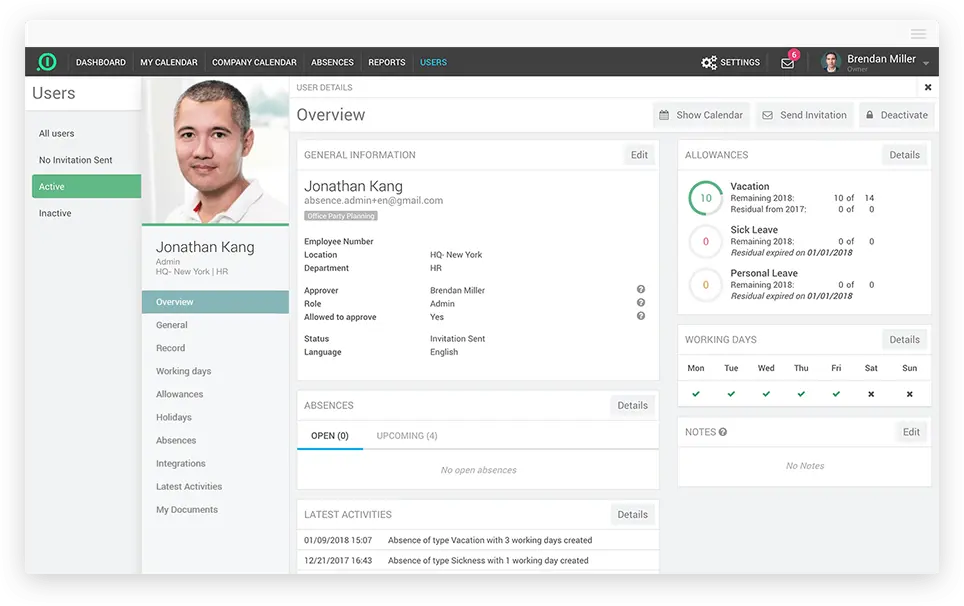Image resolution: width=964 pixels, height=606 pixels.
Task: Open the Reports menu item
Action: point(386,62)
